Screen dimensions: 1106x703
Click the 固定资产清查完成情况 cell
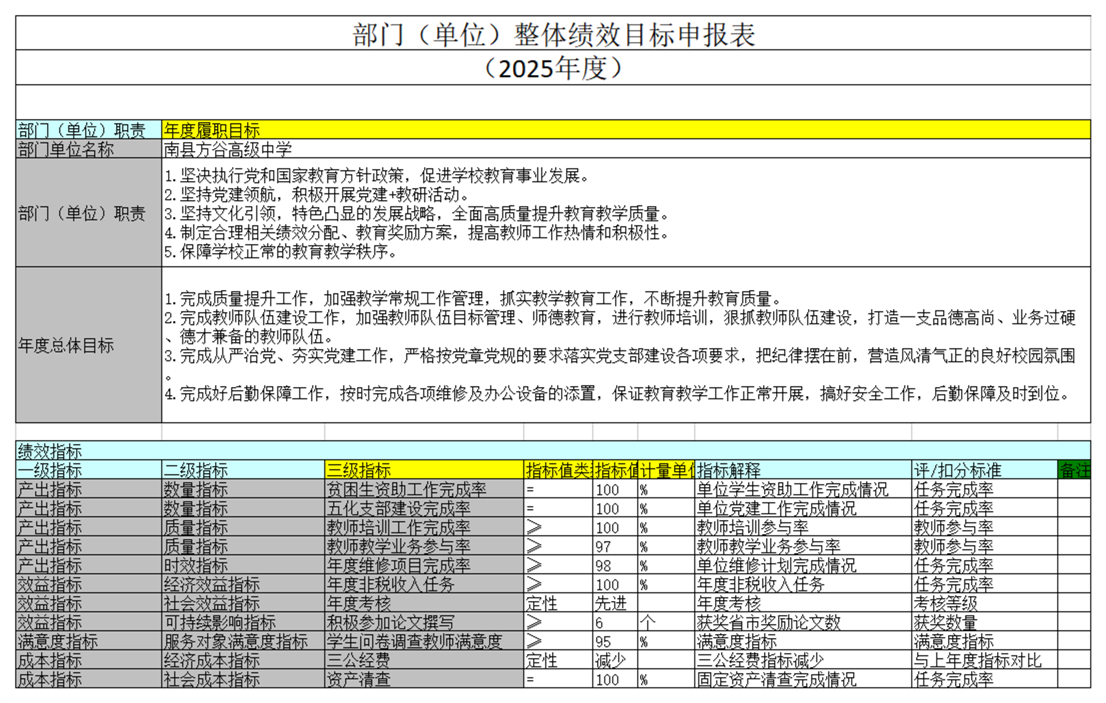(x=803, y=680)
